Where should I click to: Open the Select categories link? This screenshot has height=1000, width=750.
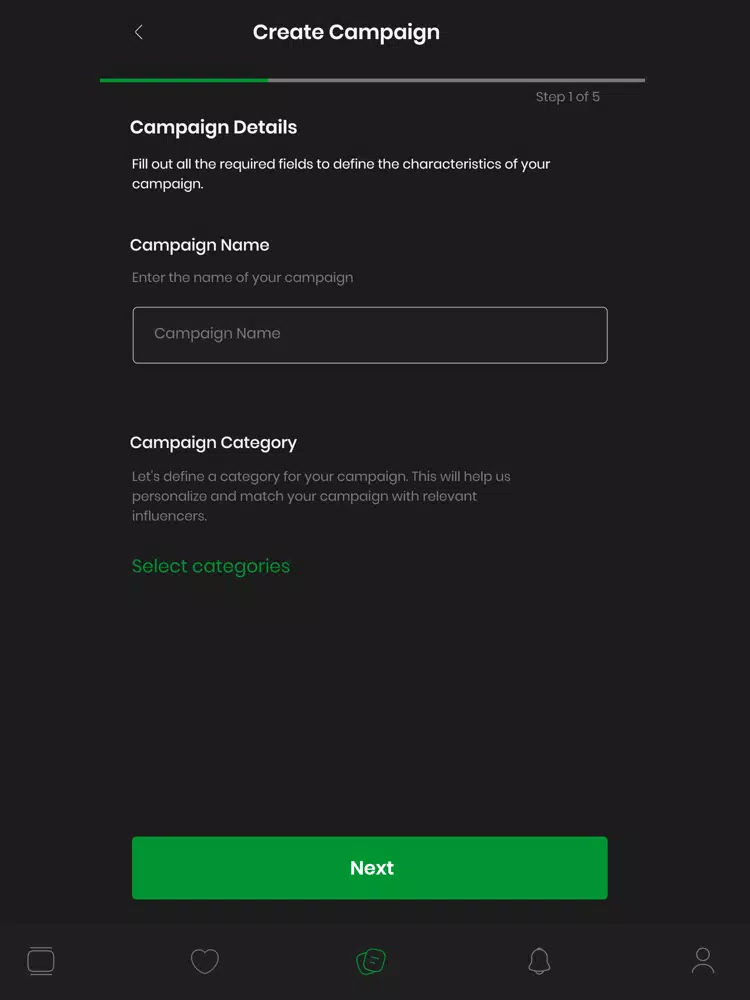[x=210, y=566]
